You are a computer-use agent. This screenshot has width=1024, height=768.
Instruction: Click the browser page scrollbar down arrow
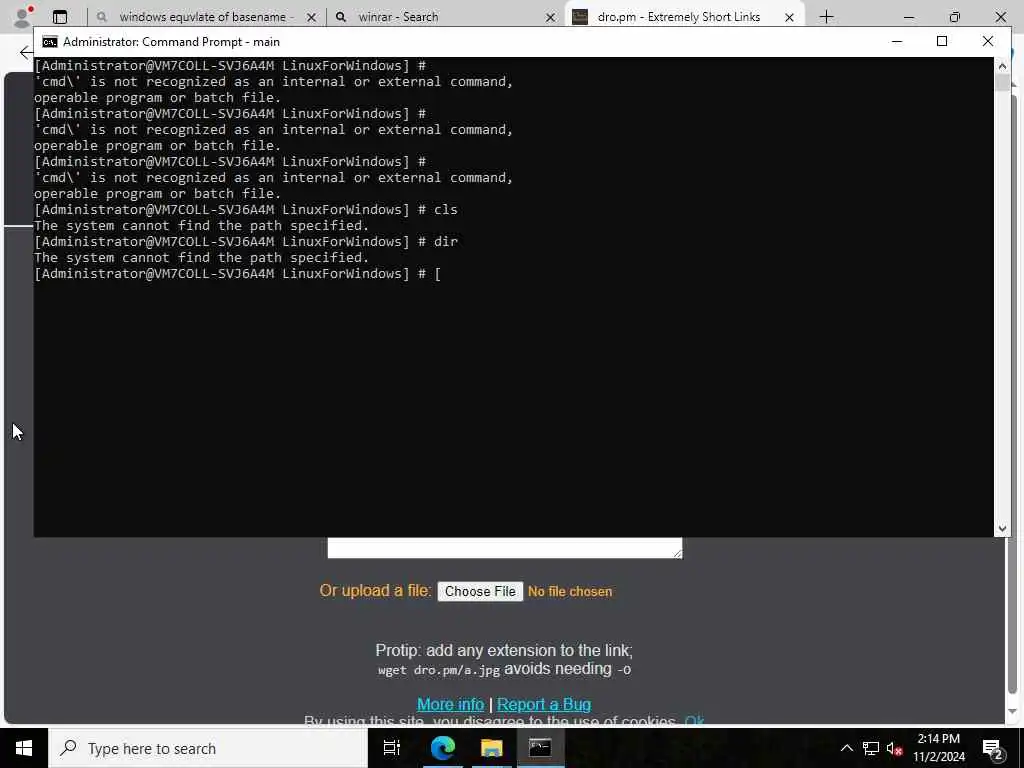[1013, 711]
